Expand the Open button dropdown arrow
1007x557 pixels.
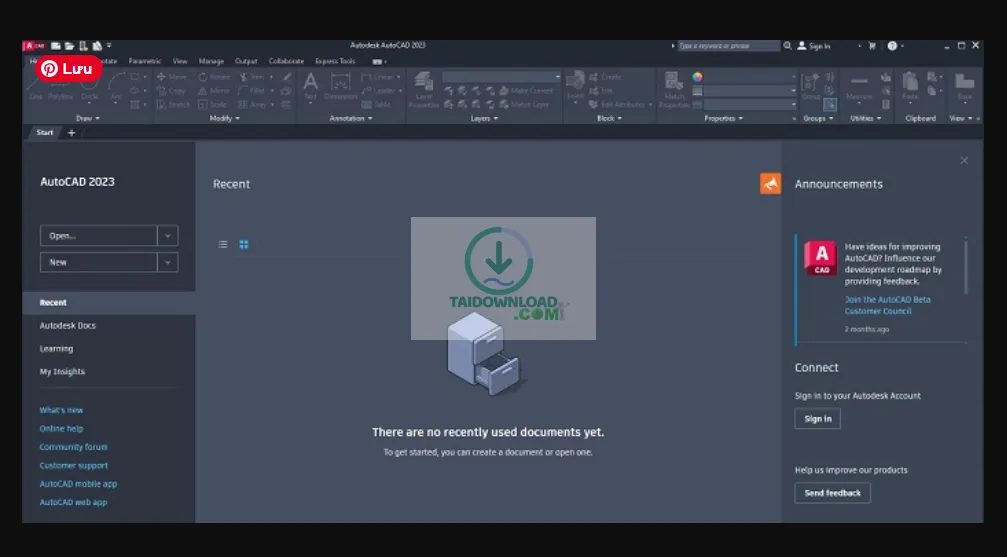168,236
